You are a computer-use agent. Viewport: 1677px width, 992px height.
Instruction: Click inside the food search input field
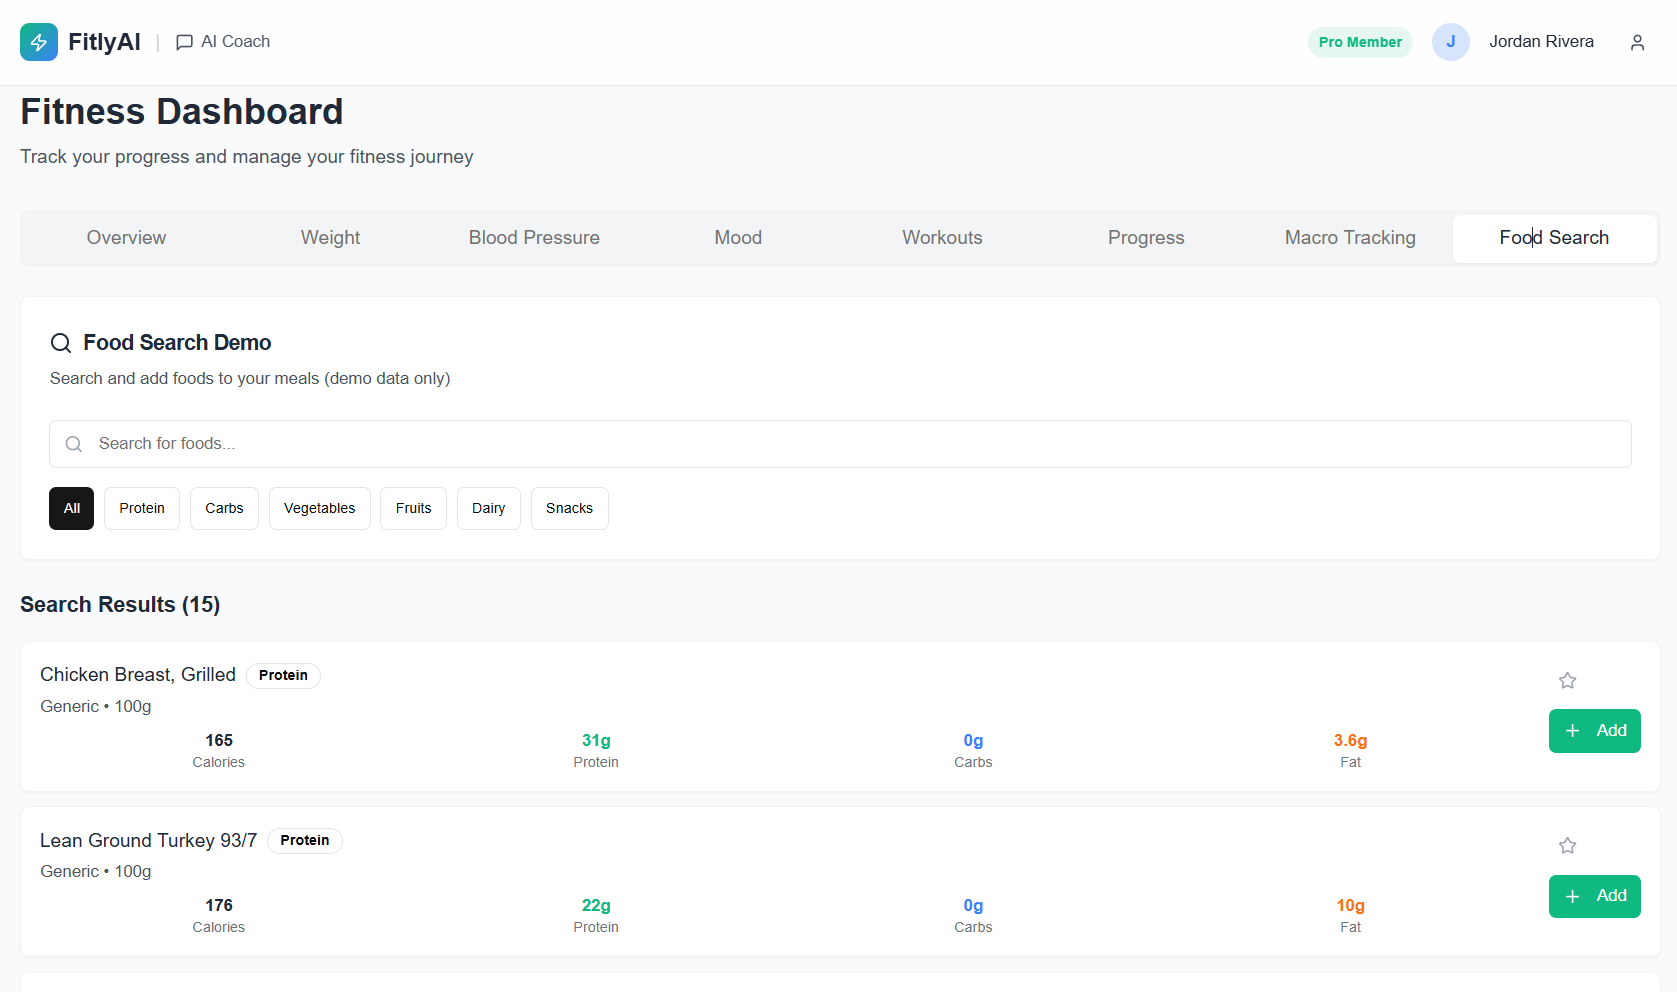400,443
